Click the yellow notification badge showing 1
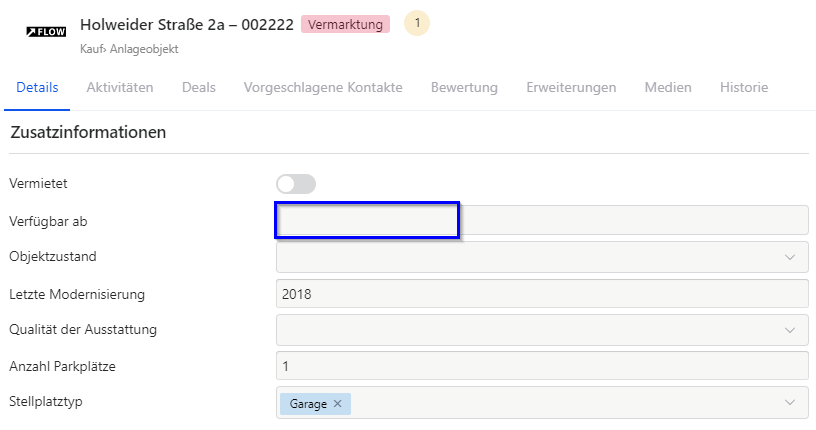Image resolution: width=816 pixels, height=430 pixels. pyautogui.click(x=417, y=23)
